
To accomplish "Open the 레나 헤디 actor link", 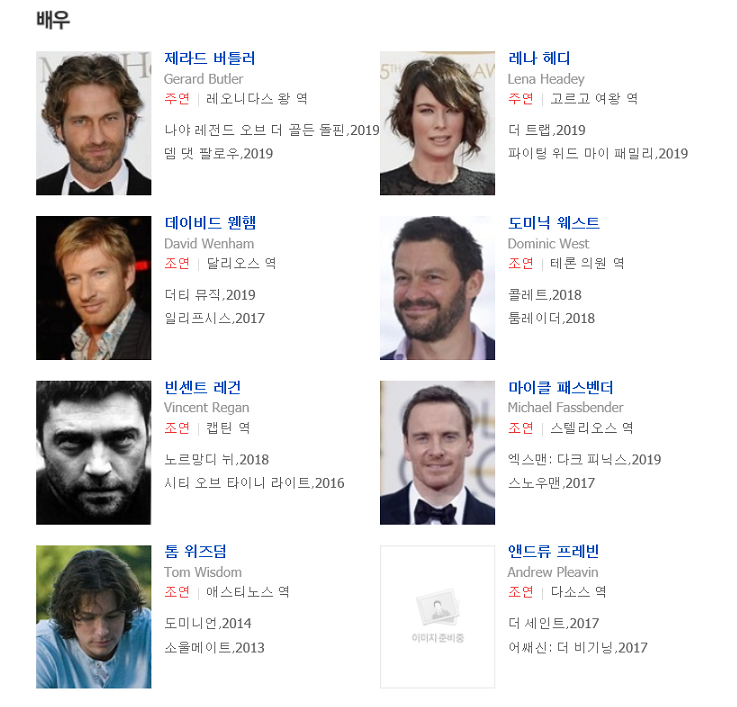I will 539,58.
